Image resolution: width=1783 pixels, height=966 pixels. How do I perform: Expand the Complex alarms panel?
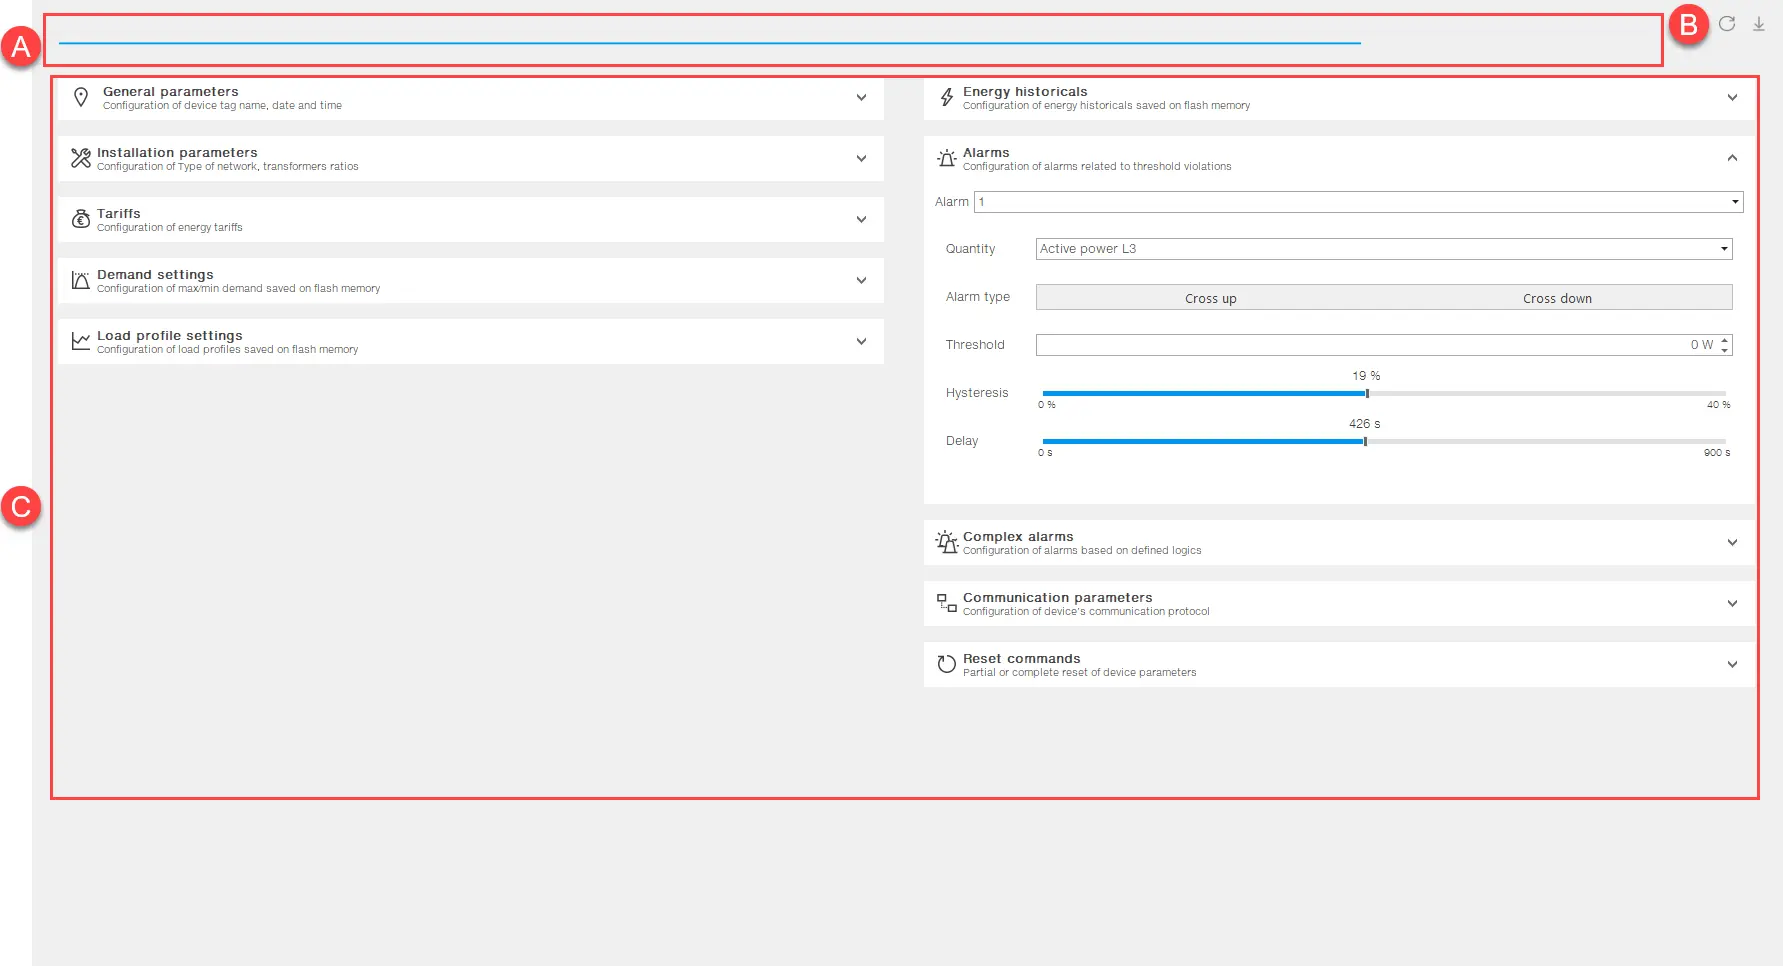tap(1732, 543)
